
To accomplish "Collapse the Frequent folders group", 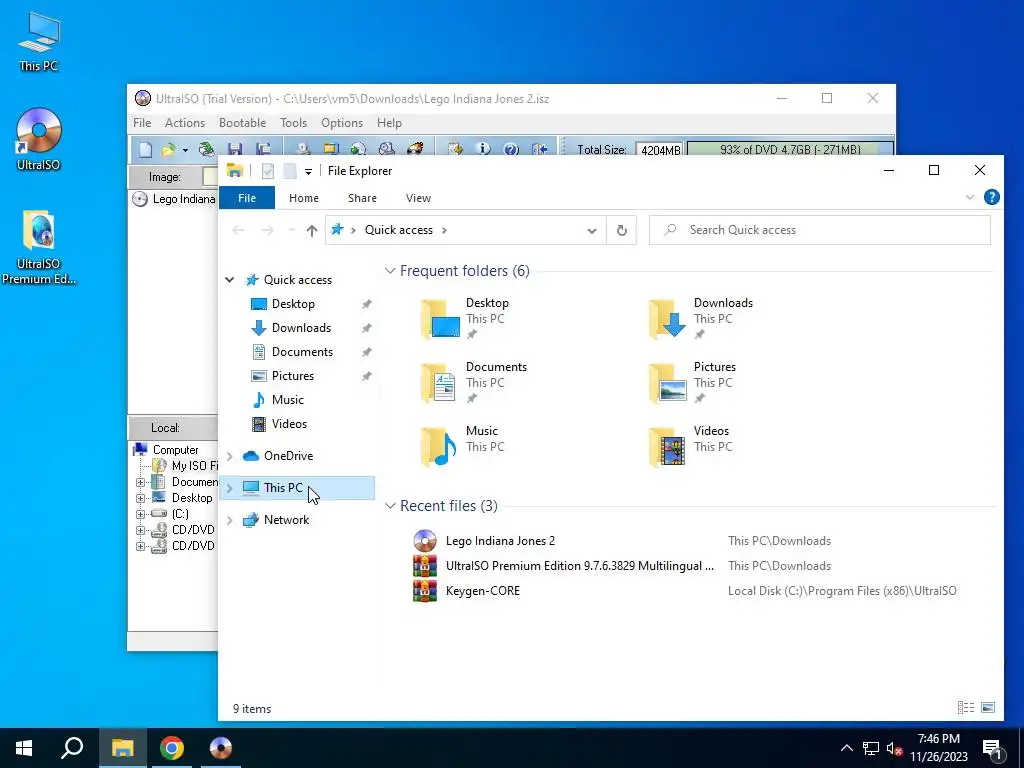I will [390, 270].
